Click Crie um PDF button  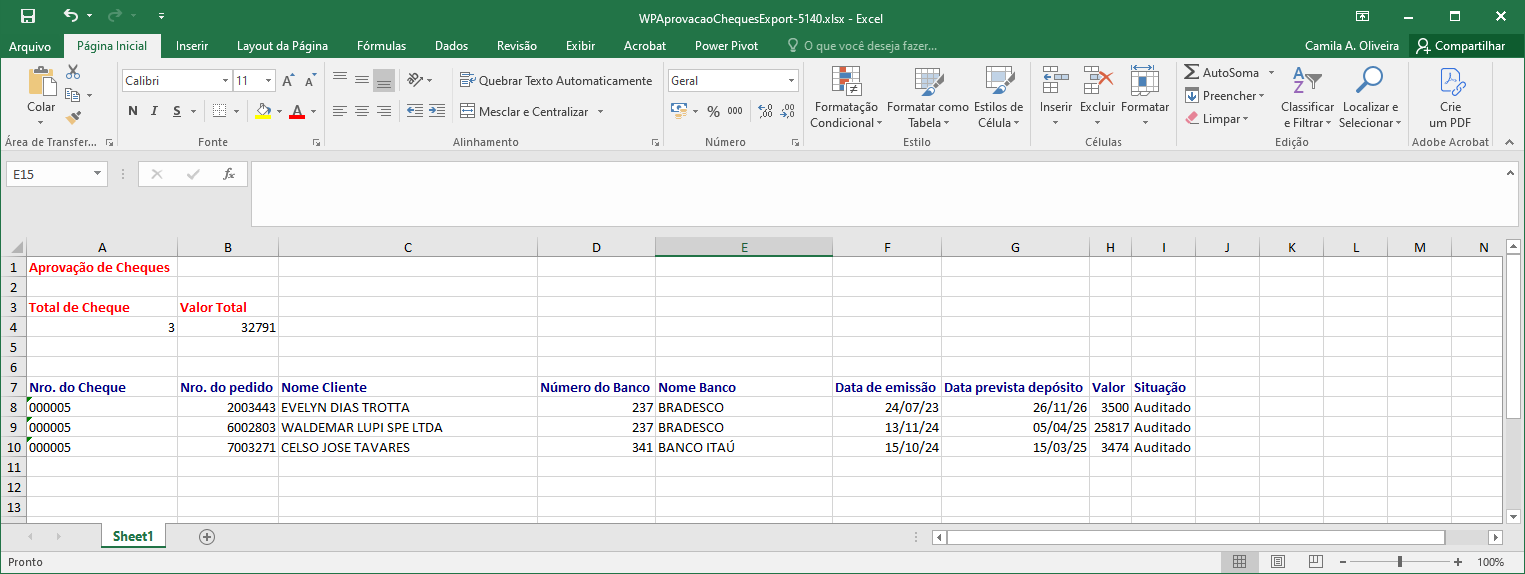click(x=1450, y=97)
